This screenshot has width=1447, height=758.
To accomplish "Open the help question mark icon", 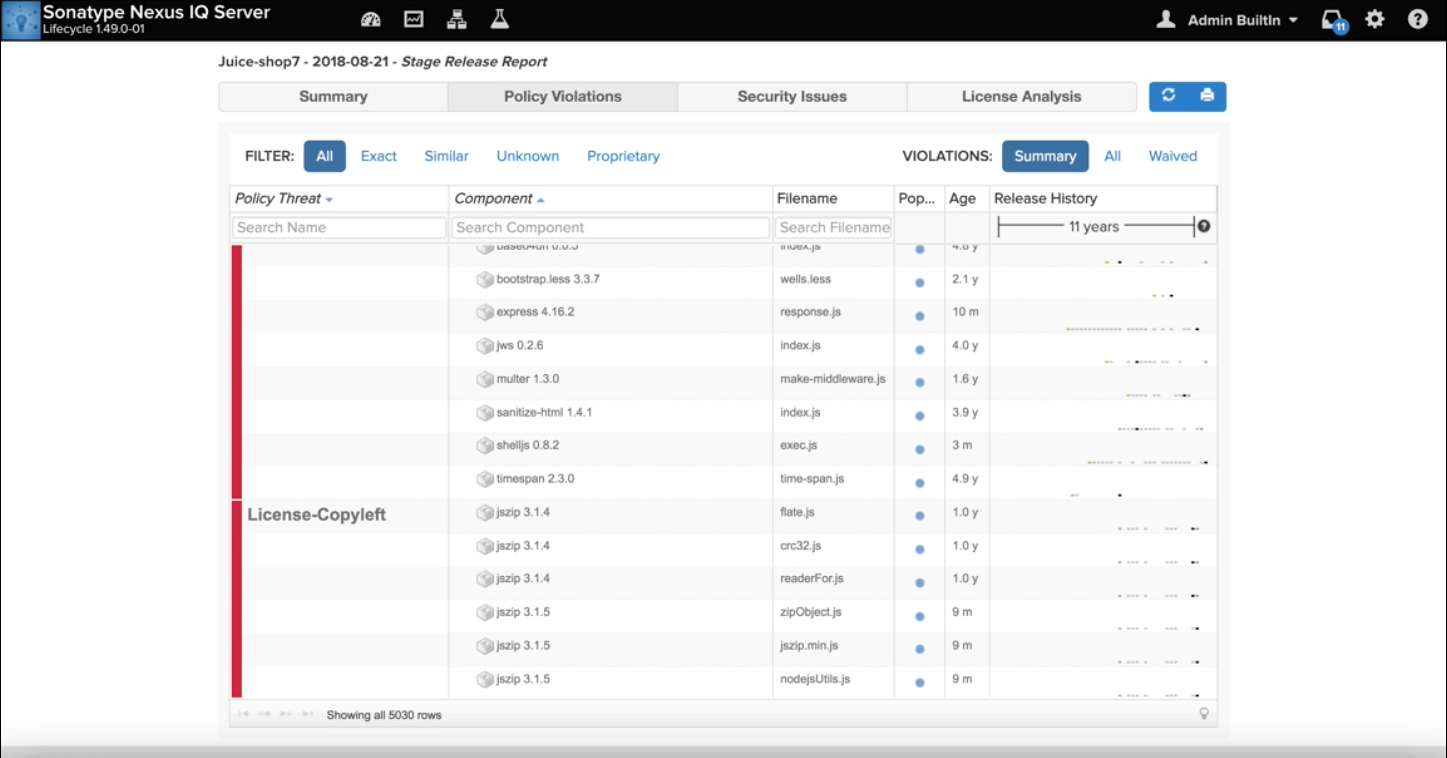I will 1417,20.
